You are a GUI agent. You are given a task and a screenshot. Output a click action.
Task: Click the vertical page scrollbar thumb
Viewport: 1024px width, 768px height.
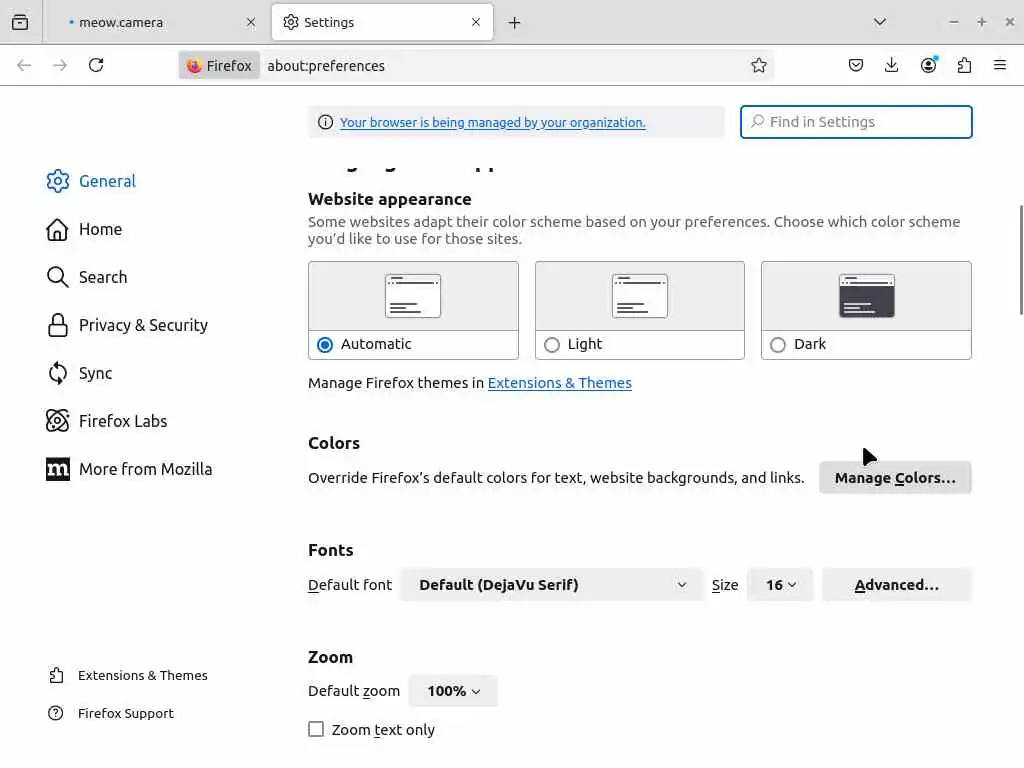point(1021,260)
